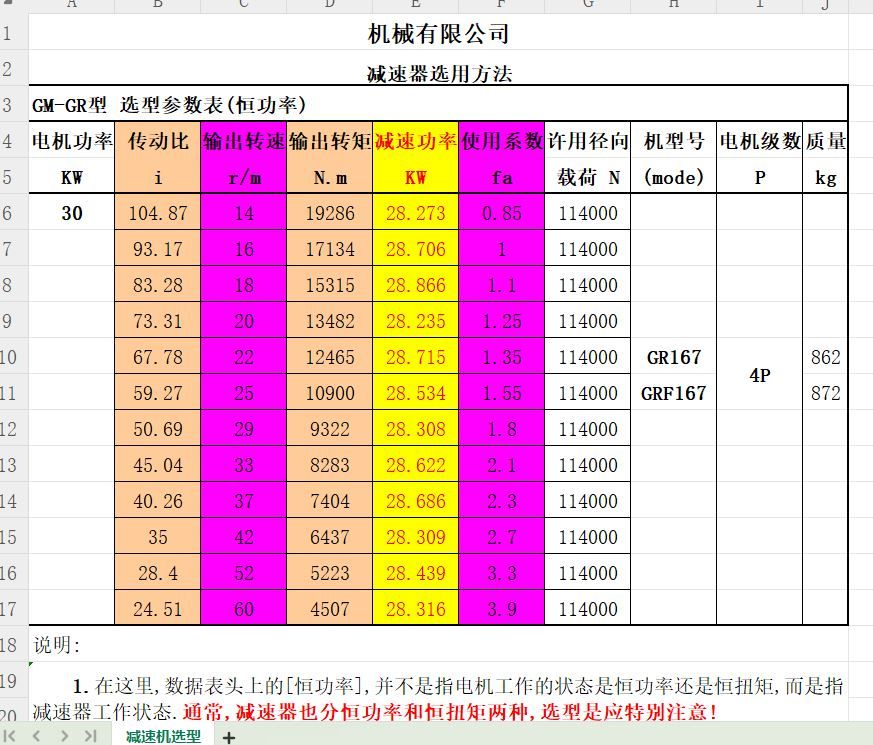Select the 机械有限公司 title cell
Image resolution: width=873 pixels, height=745 pixels.
[438, 34]
